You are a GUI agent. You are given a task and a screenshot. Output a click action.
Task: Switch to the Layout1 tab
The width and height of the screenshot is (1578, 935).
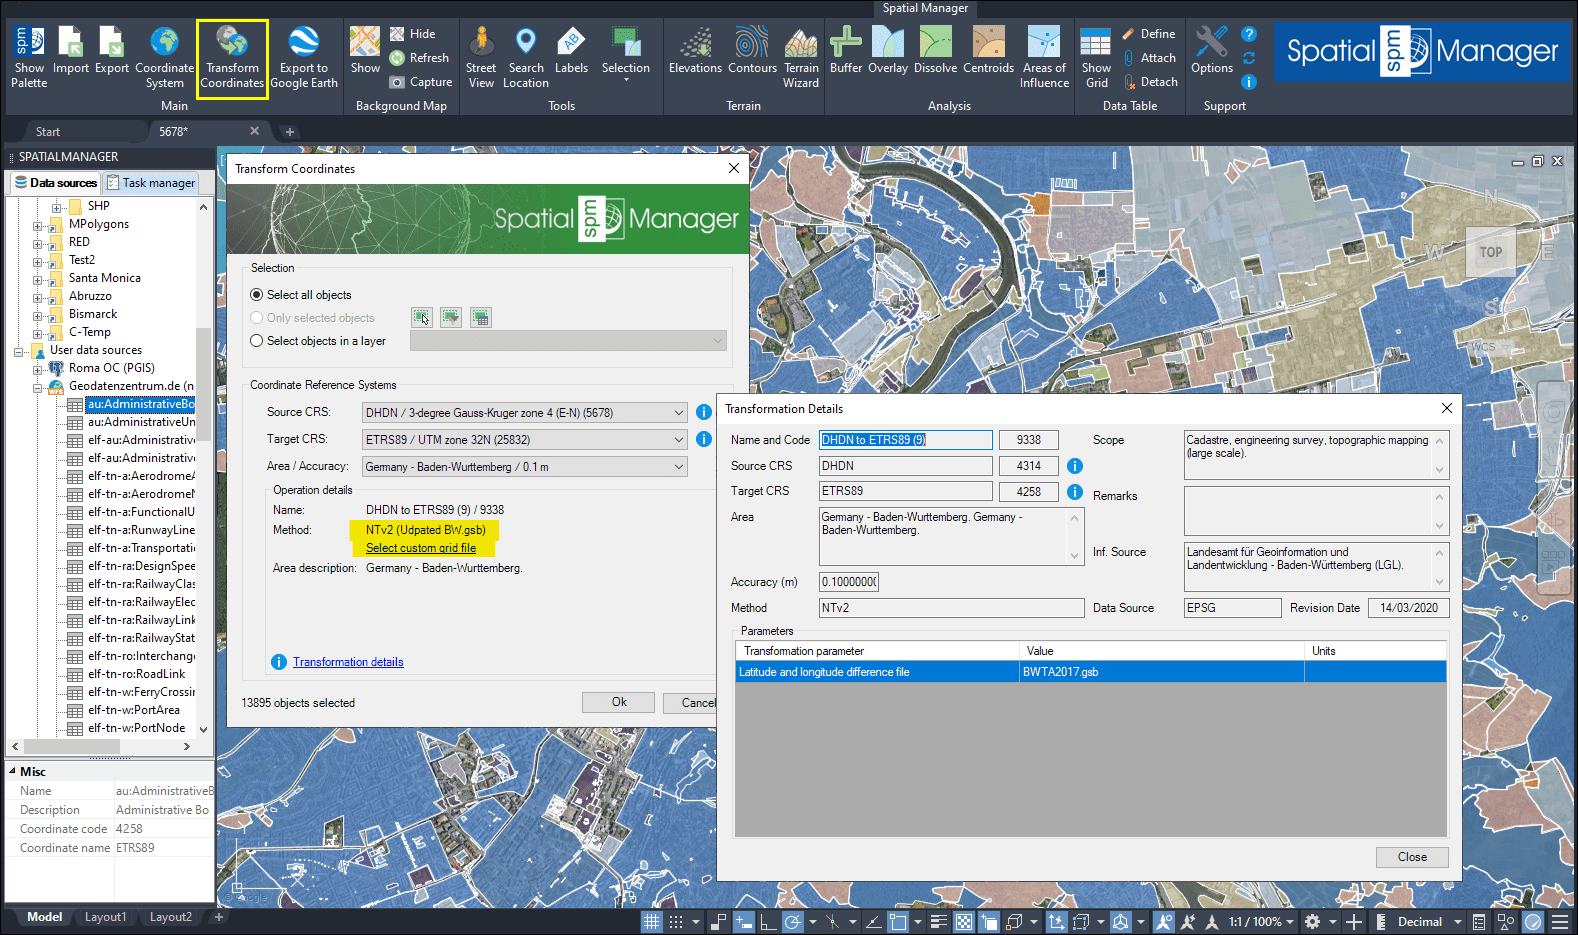(x=105, y=917)
